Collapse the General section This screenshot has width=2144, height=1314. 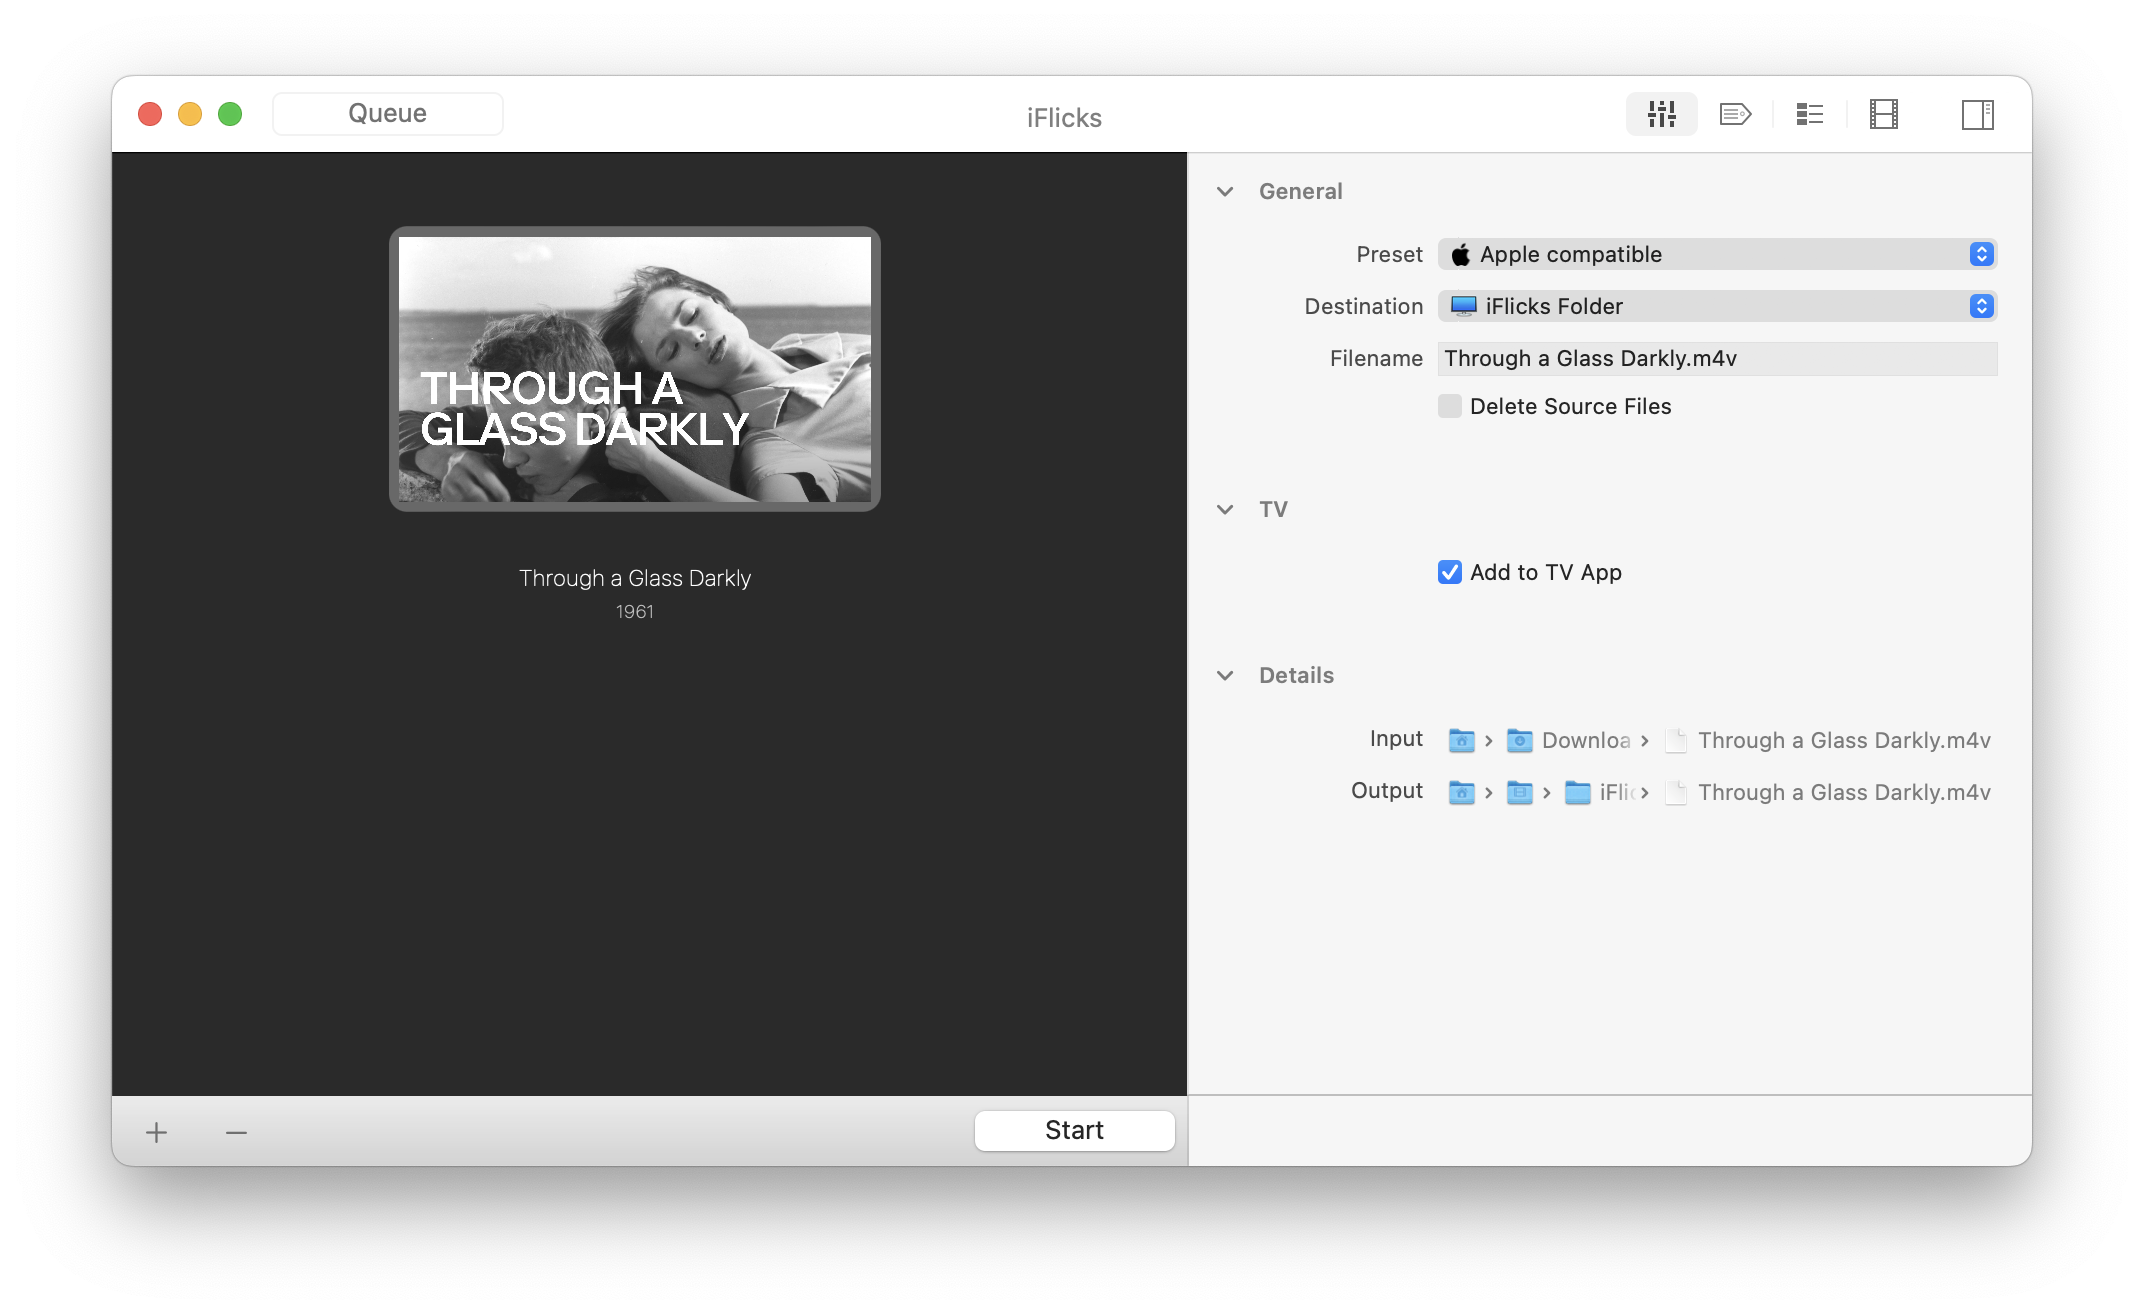[1225, 191]
